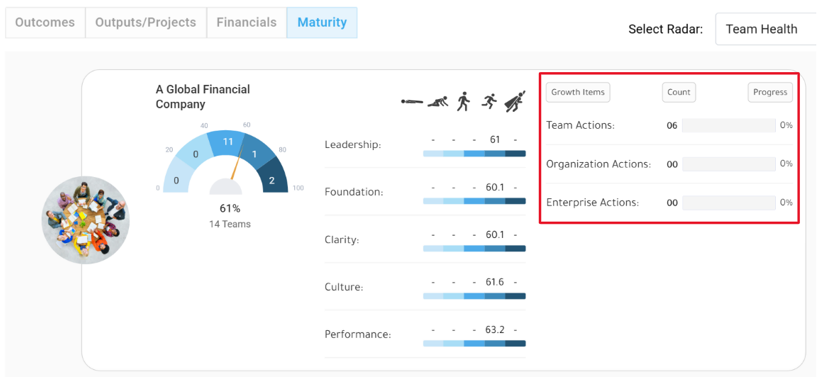This screenshot has height=387, width=820.
Task: Click the Team Actions progress bar
Action: click(x=729, y=126)
